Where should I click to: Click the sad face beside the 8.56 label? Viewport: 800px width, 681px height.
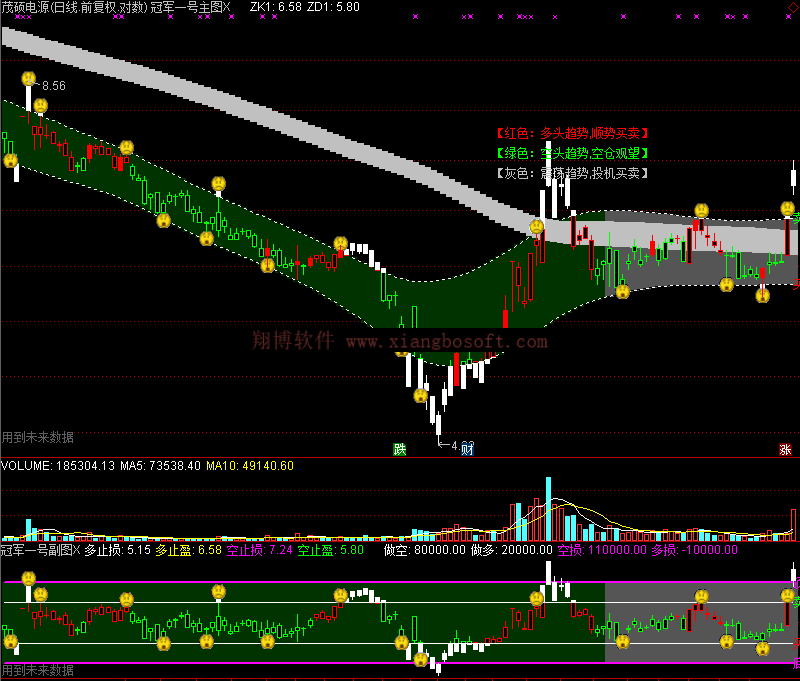[x=29, y=79]
